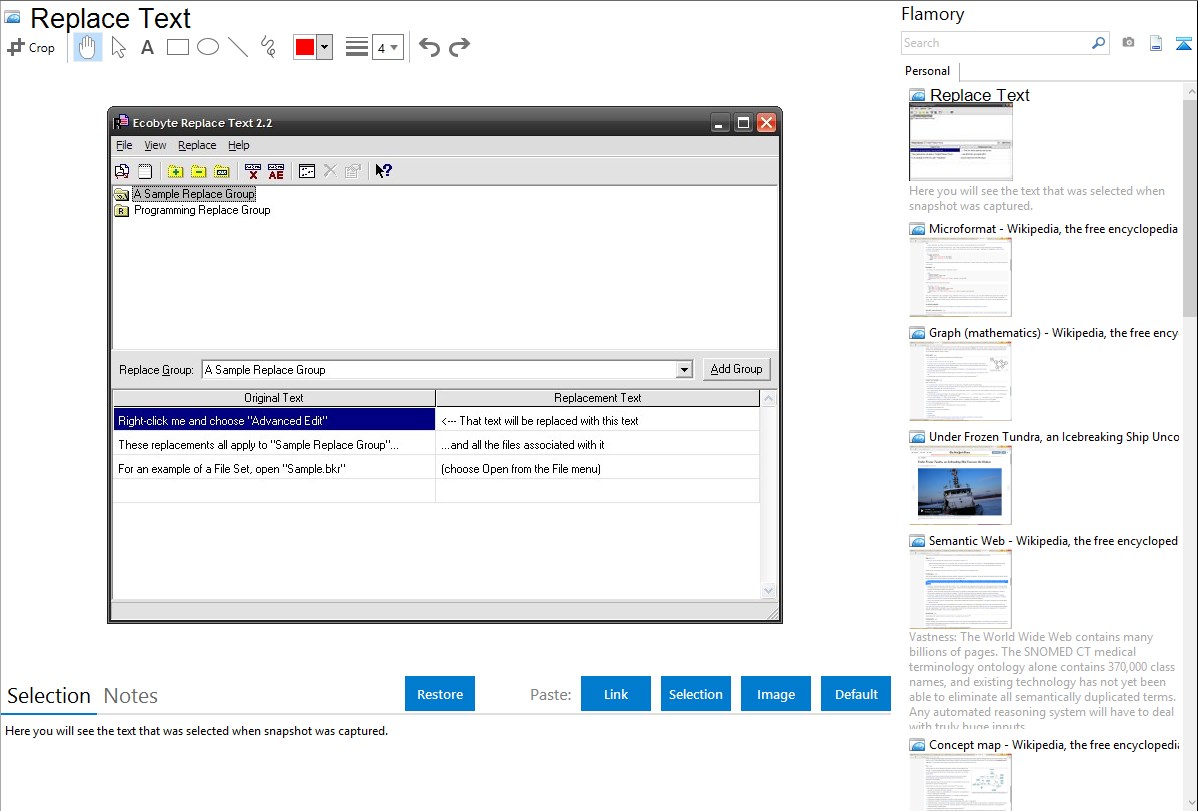1198x811 pixels.
Task: Click the Flamory Search input field
Action: coord(995,43)
